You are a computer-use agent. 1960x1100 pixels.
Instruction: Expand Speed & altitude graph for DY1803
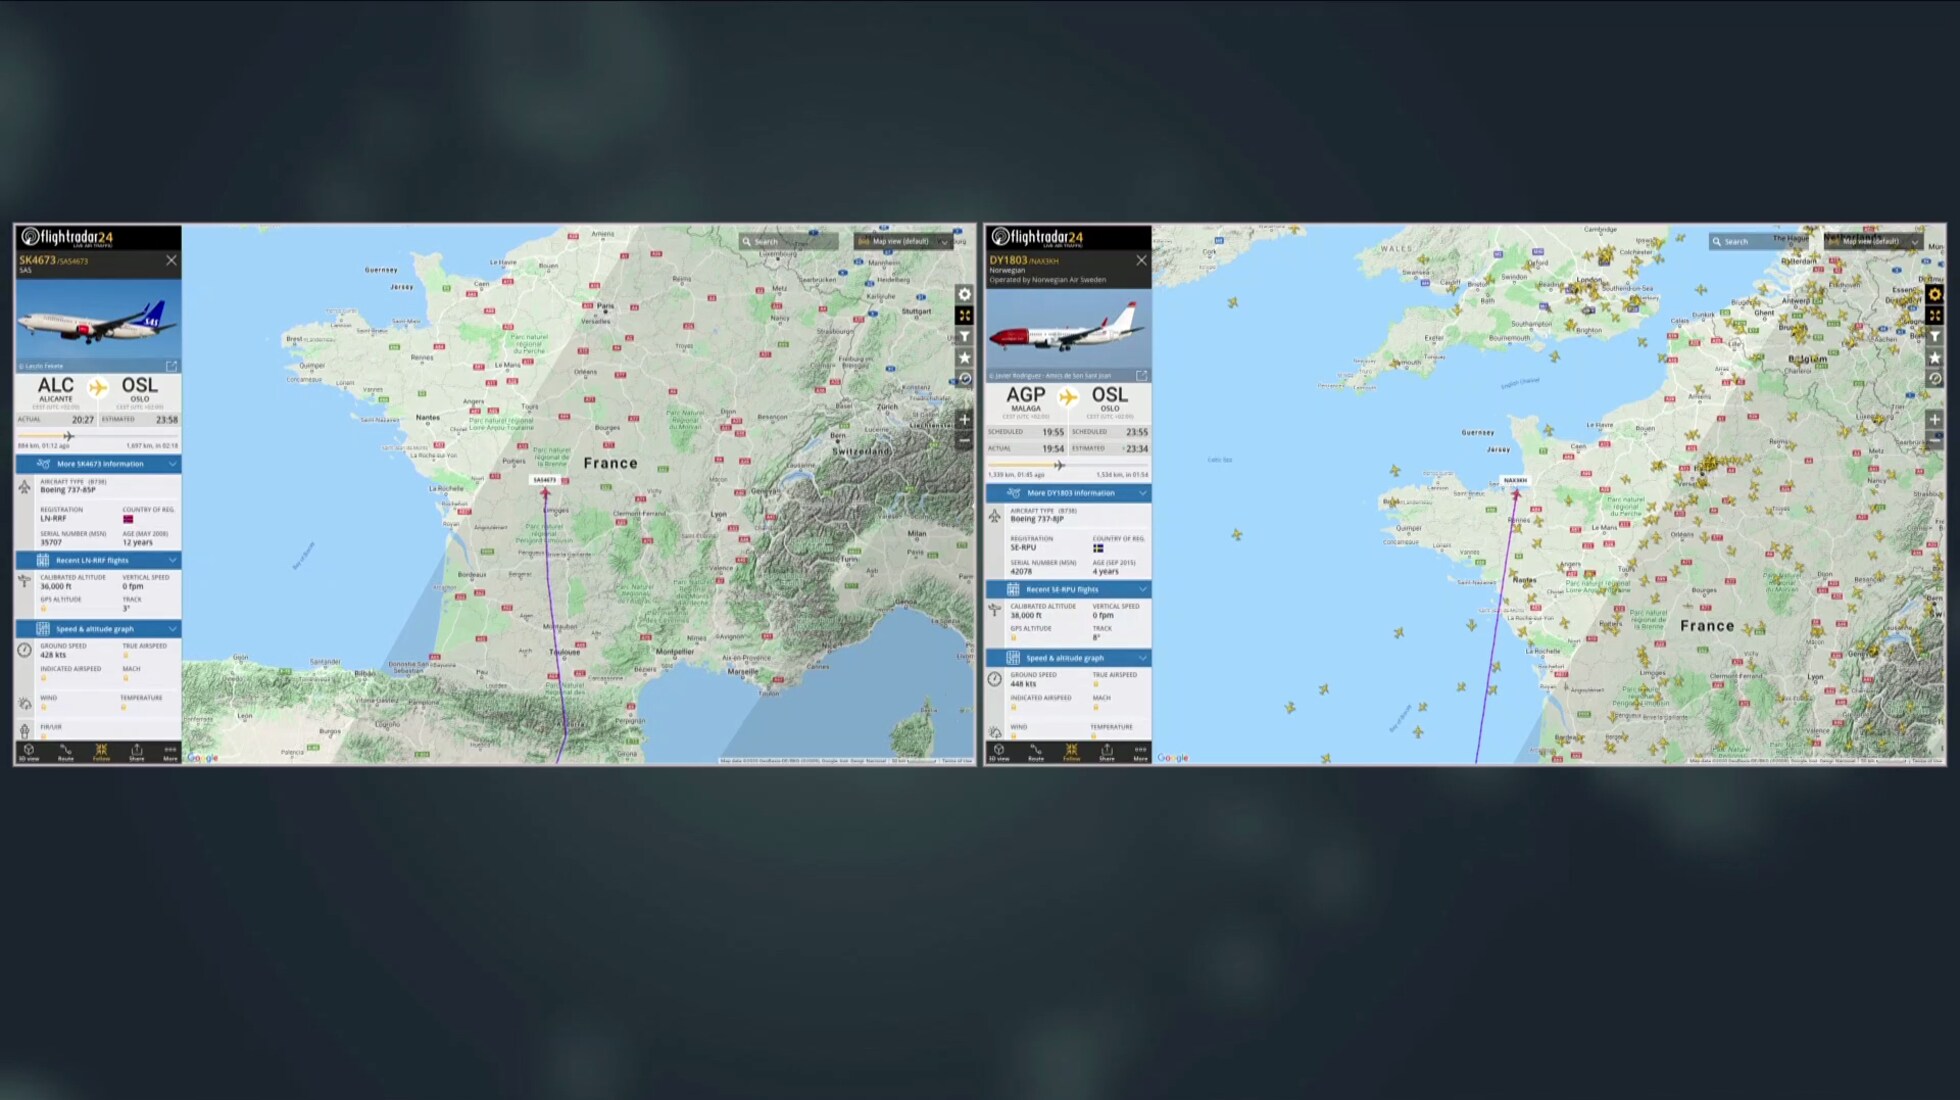pos(1068,658)
